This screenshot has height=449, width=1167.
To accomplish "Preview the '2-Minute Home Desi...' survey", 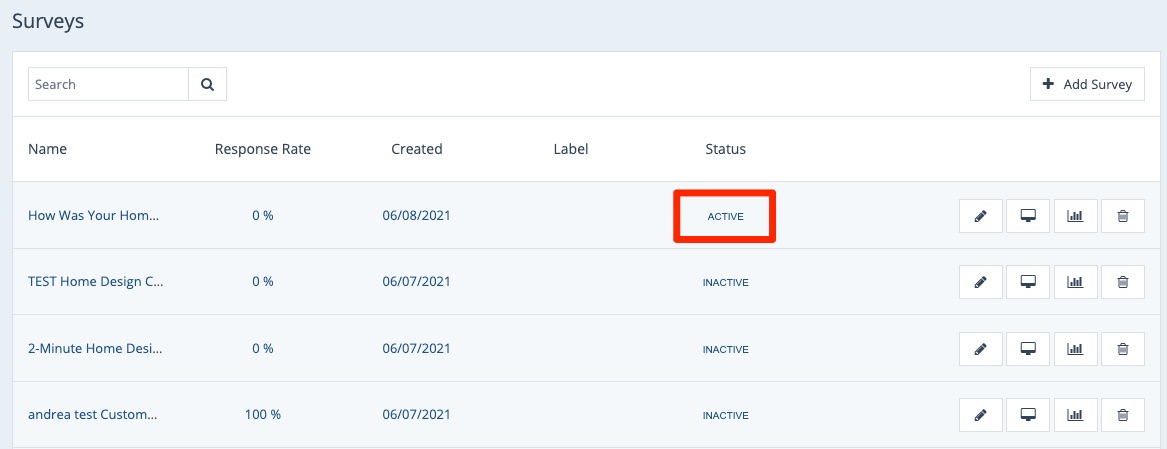I will (1027, 349).
